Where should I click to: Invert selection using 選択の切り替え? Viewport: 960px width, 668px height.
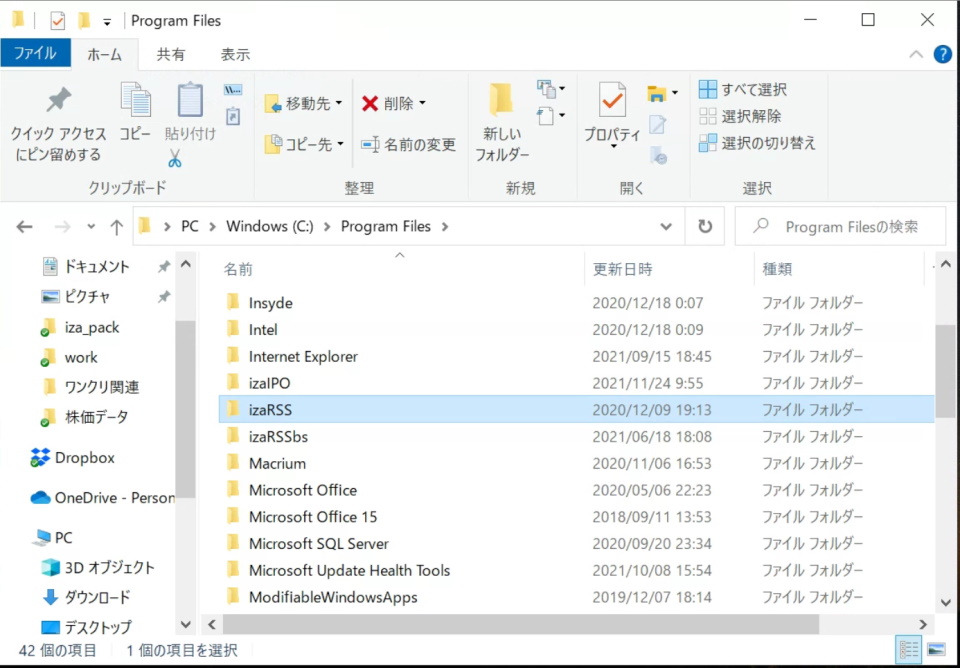pyautogui.click(x=758, y=143)
